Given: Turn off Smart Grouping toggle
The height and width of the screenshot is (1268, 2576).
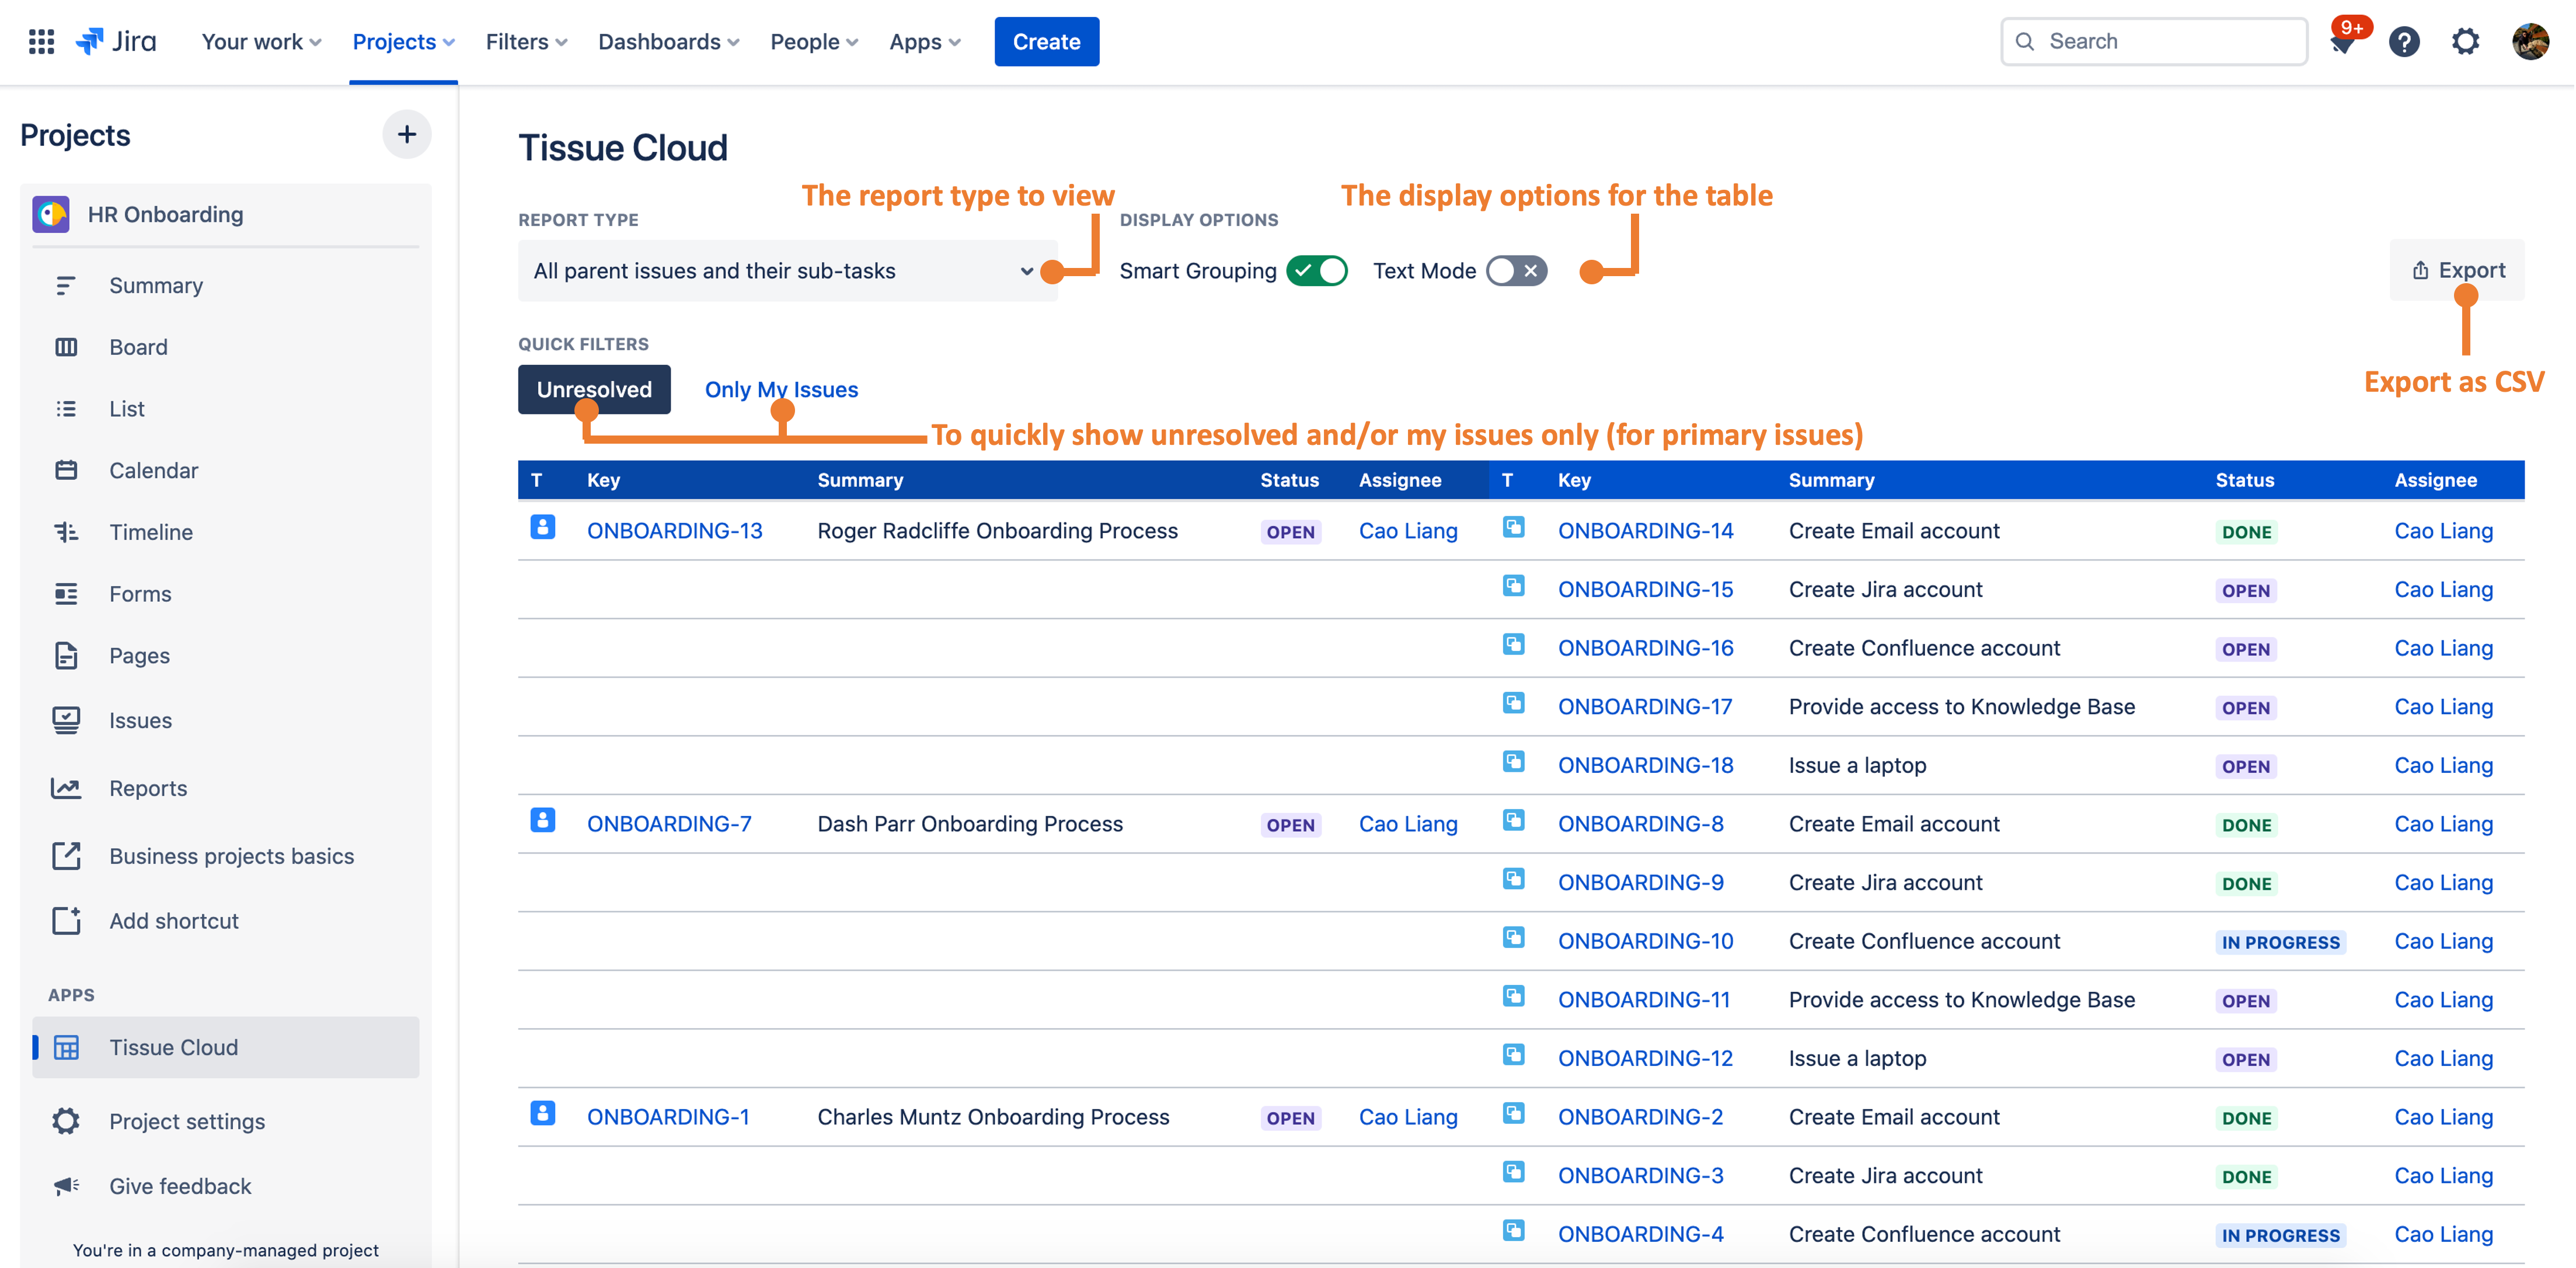Looking at the screenshot, I should pyautogui.click(x=1316, y=271).
